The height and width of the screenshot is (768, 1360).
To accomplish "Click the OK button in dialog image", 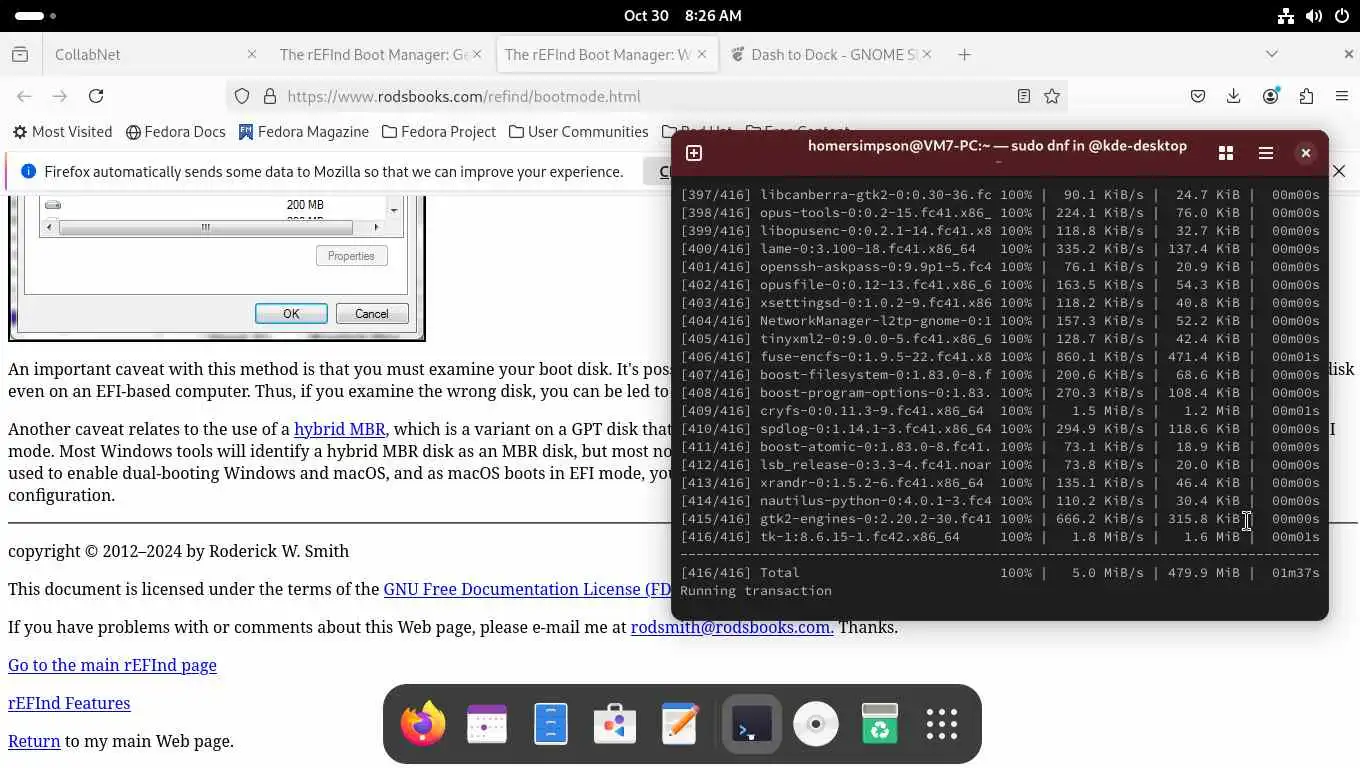I will tap(291, 313).
